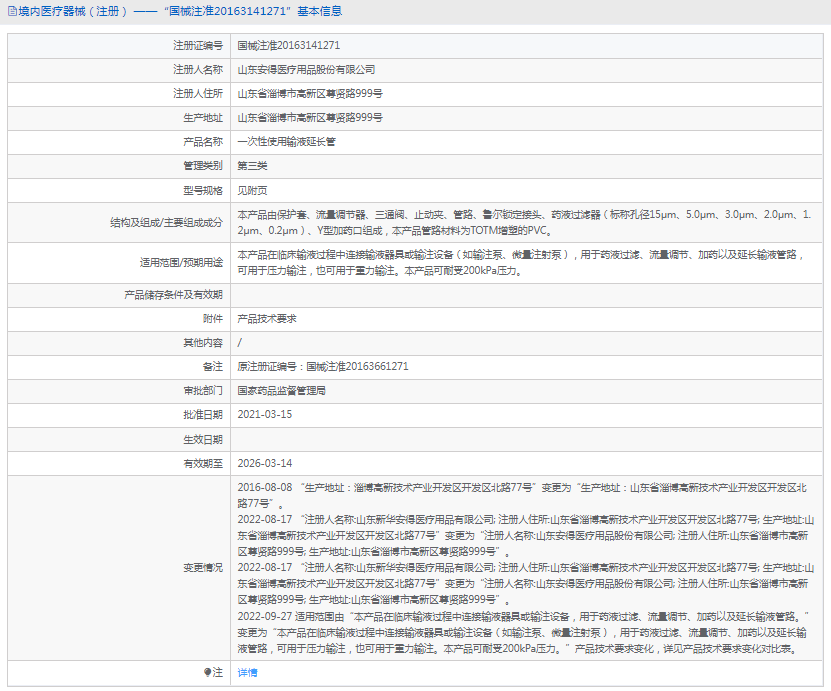Click the 型号规格 row label
831x691 pixels.
click(x=203, y=190)
